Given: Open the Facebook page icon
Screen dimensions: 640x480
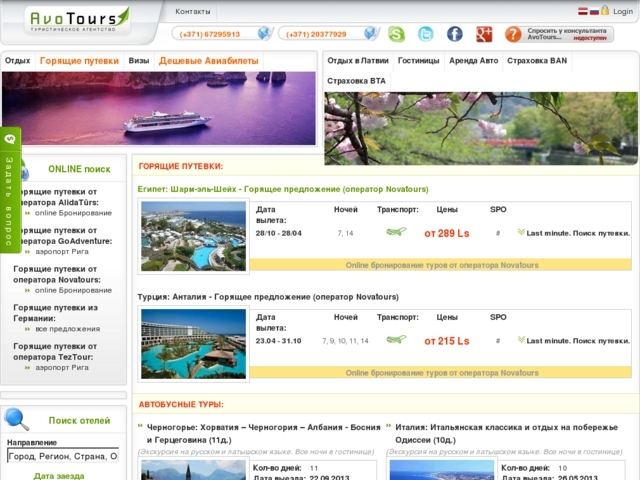Looking at the screenshot, I should click(x=455, y=34).
